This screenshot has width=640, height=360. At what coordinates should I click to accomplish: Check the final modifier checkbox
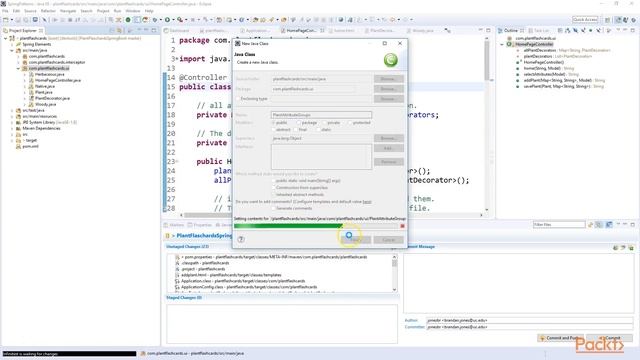[x=297, y=129]
